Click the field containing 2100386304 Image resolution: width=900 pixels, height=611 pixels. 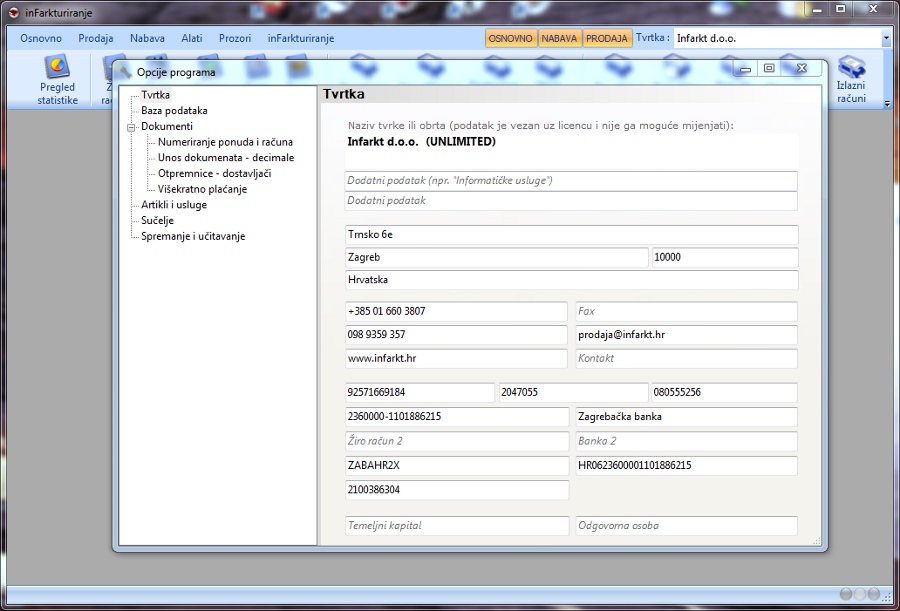(456, 490)
